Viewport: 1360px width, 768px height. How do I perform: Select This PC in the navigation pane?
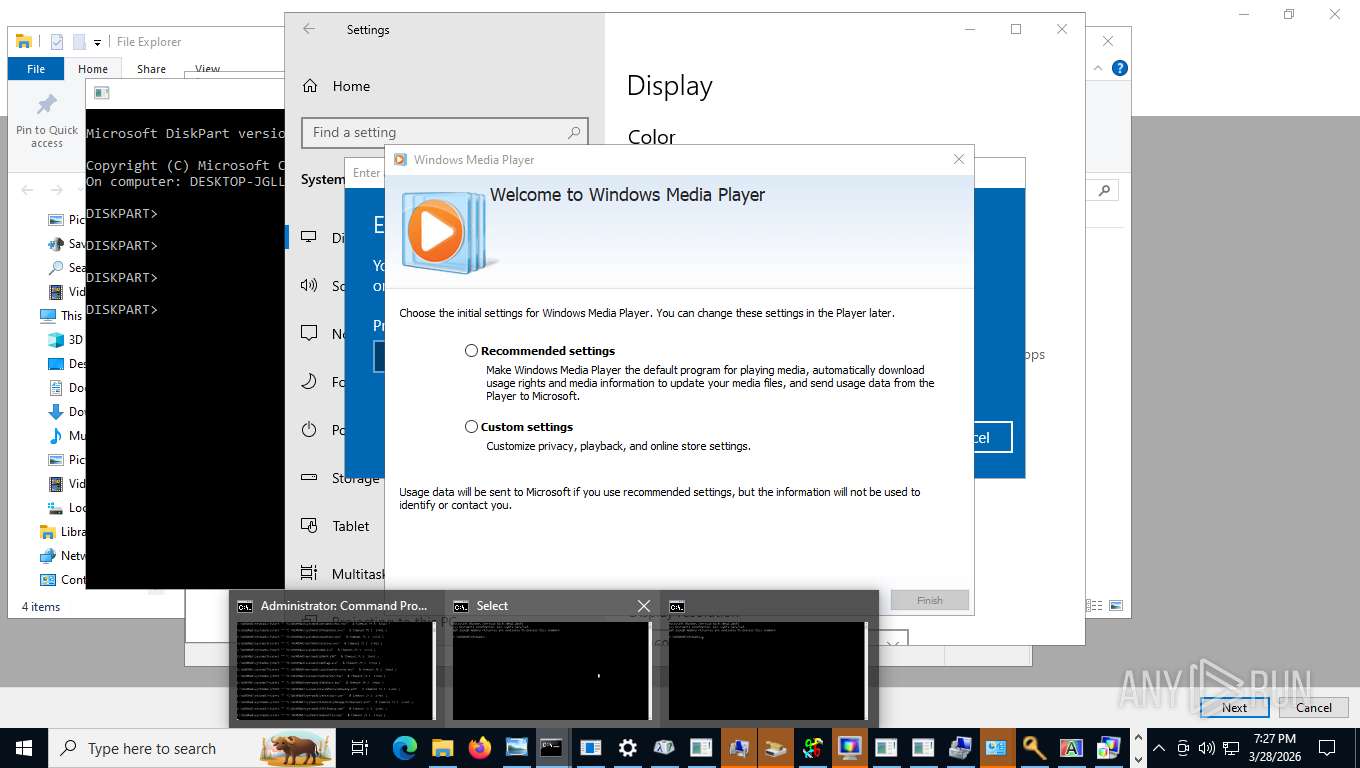(x=62, y=315)
